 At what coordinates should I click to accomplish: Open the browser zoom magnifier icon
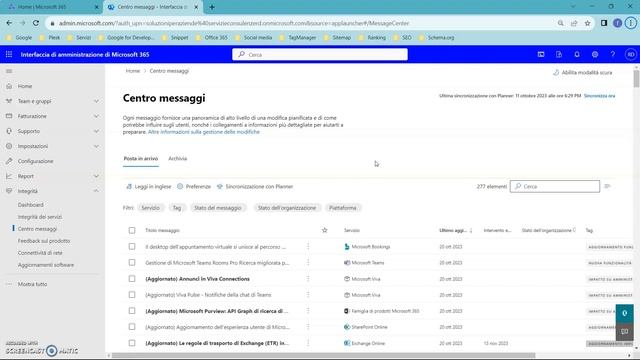pos(560,23)
